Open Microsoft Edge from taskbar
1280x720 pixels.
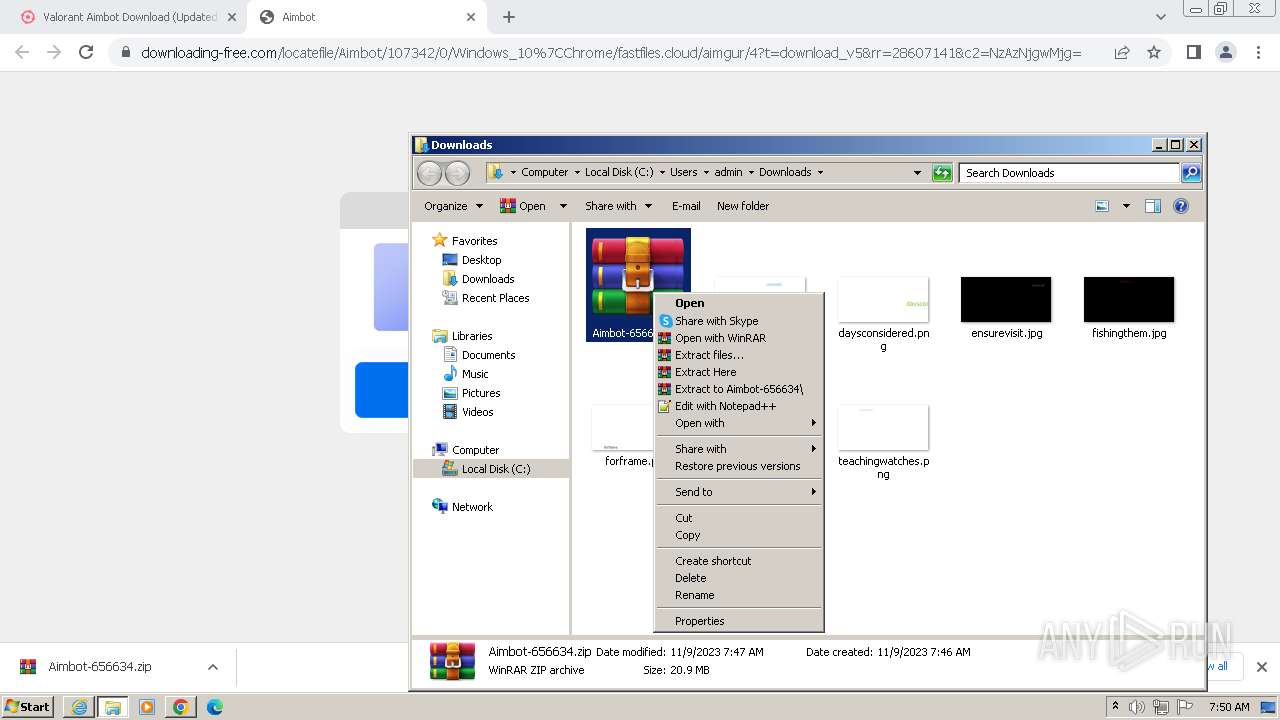215,707
